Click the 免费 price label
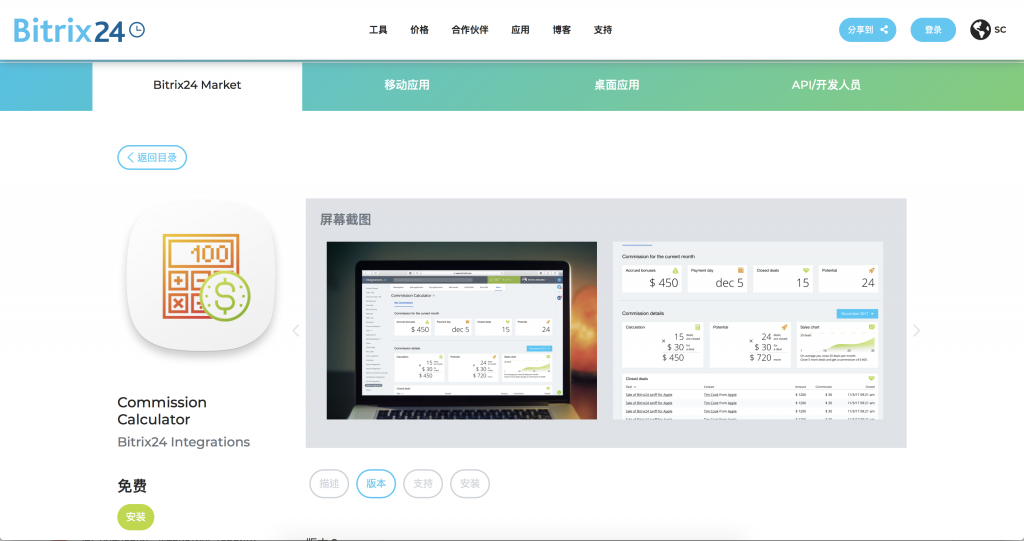This screenshot has height=541, width=1024. click(132, 486)
